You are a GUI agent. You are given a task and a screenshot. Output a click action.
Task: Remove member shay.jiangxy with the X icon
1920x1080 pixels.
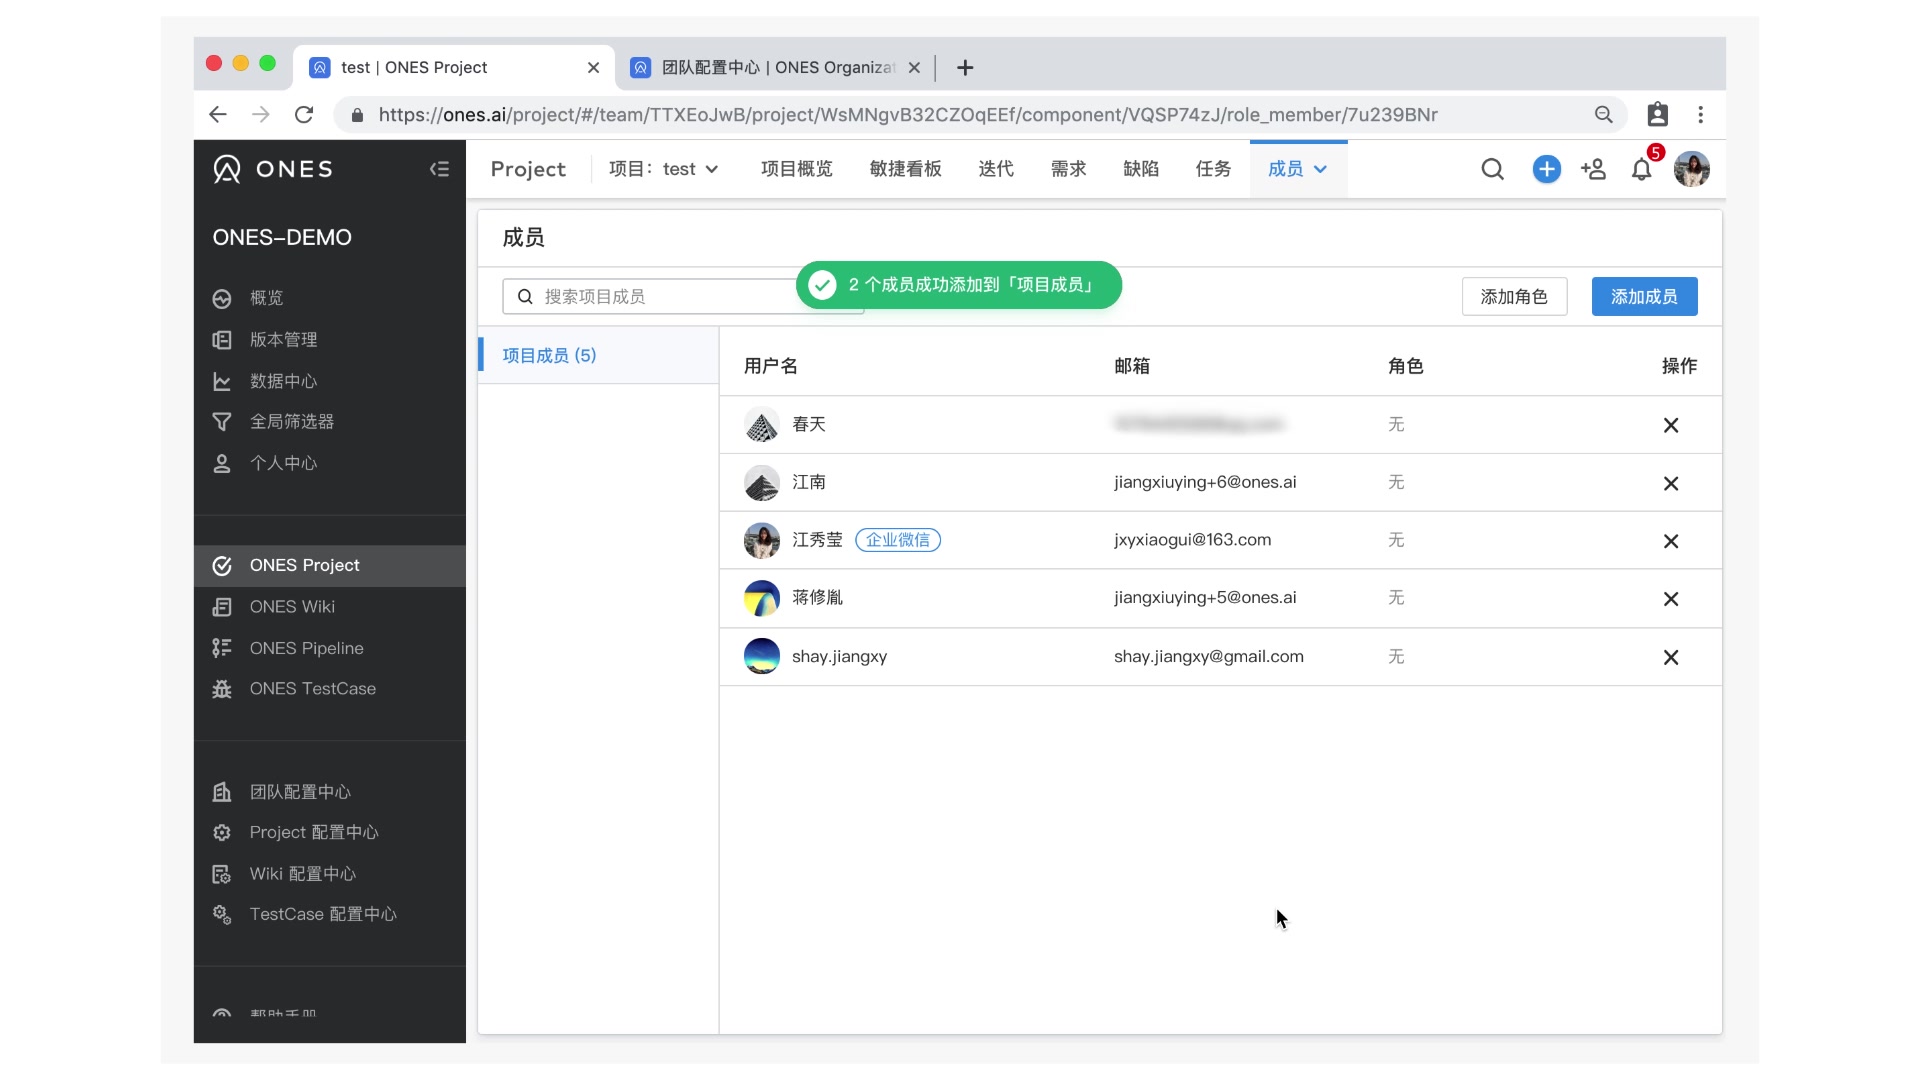pos(1670,657)
